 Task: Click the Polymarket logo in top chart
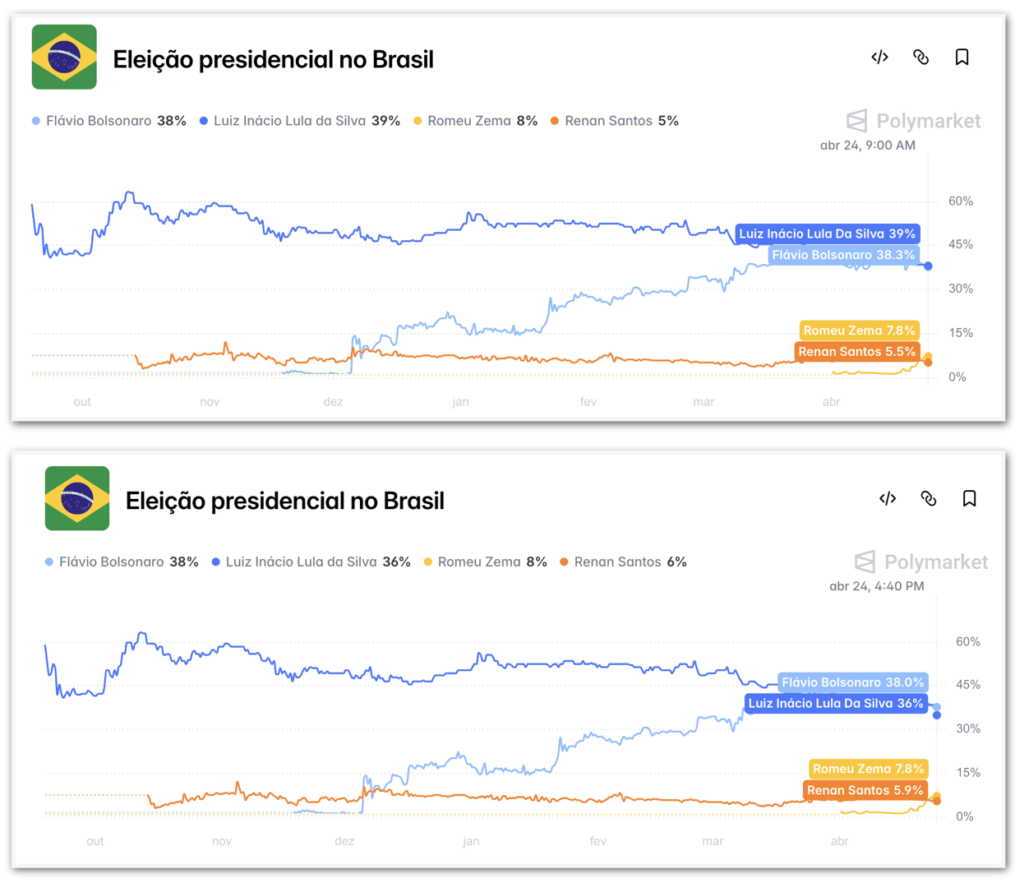pos(913,122)
